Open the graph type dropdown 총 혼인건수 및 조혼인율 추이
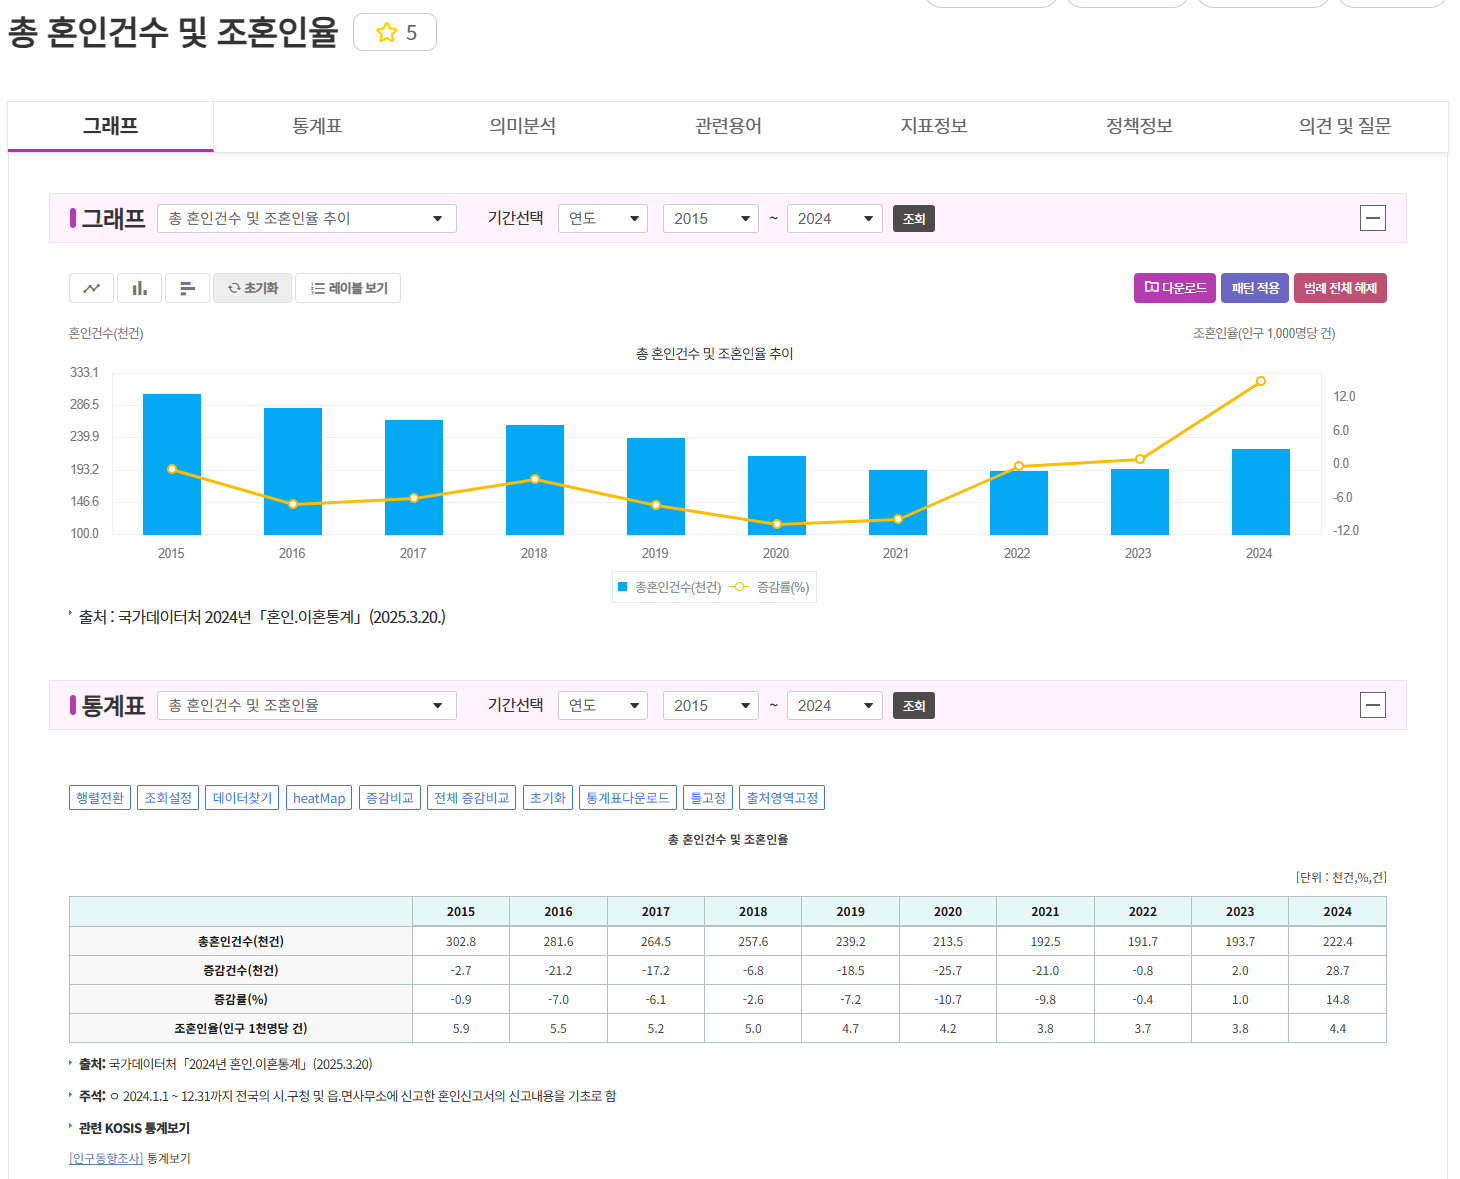Image resolution: width=1460 pixels, height=1179 pixels. pos(306,218)
